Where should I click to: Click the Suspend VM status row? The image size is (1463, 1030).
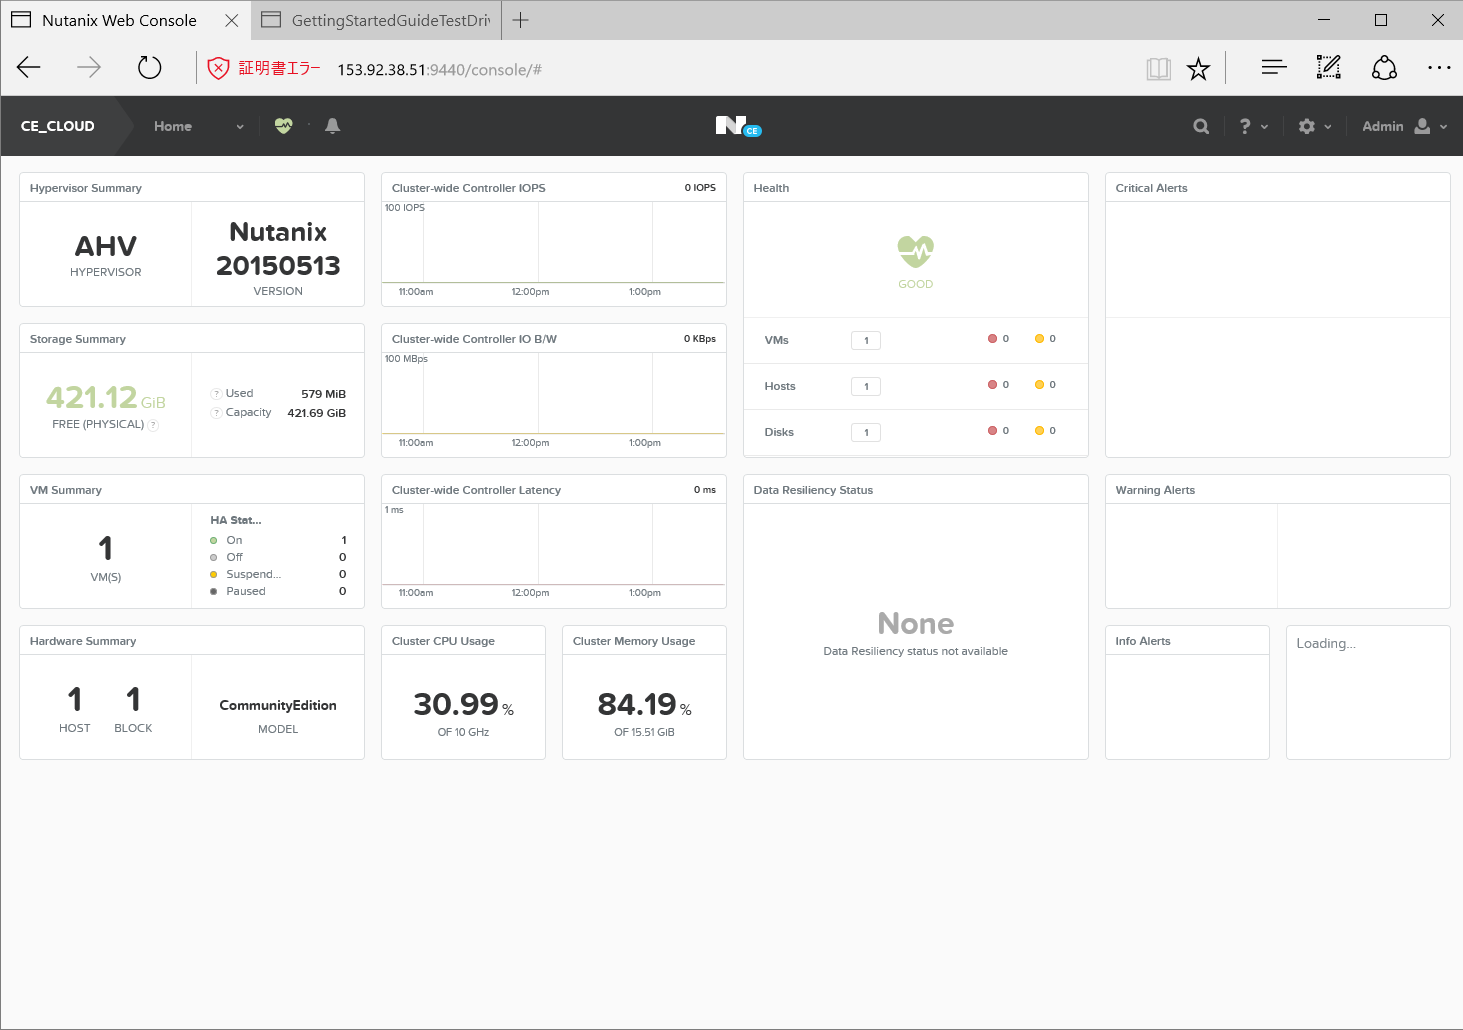(278, 574)
